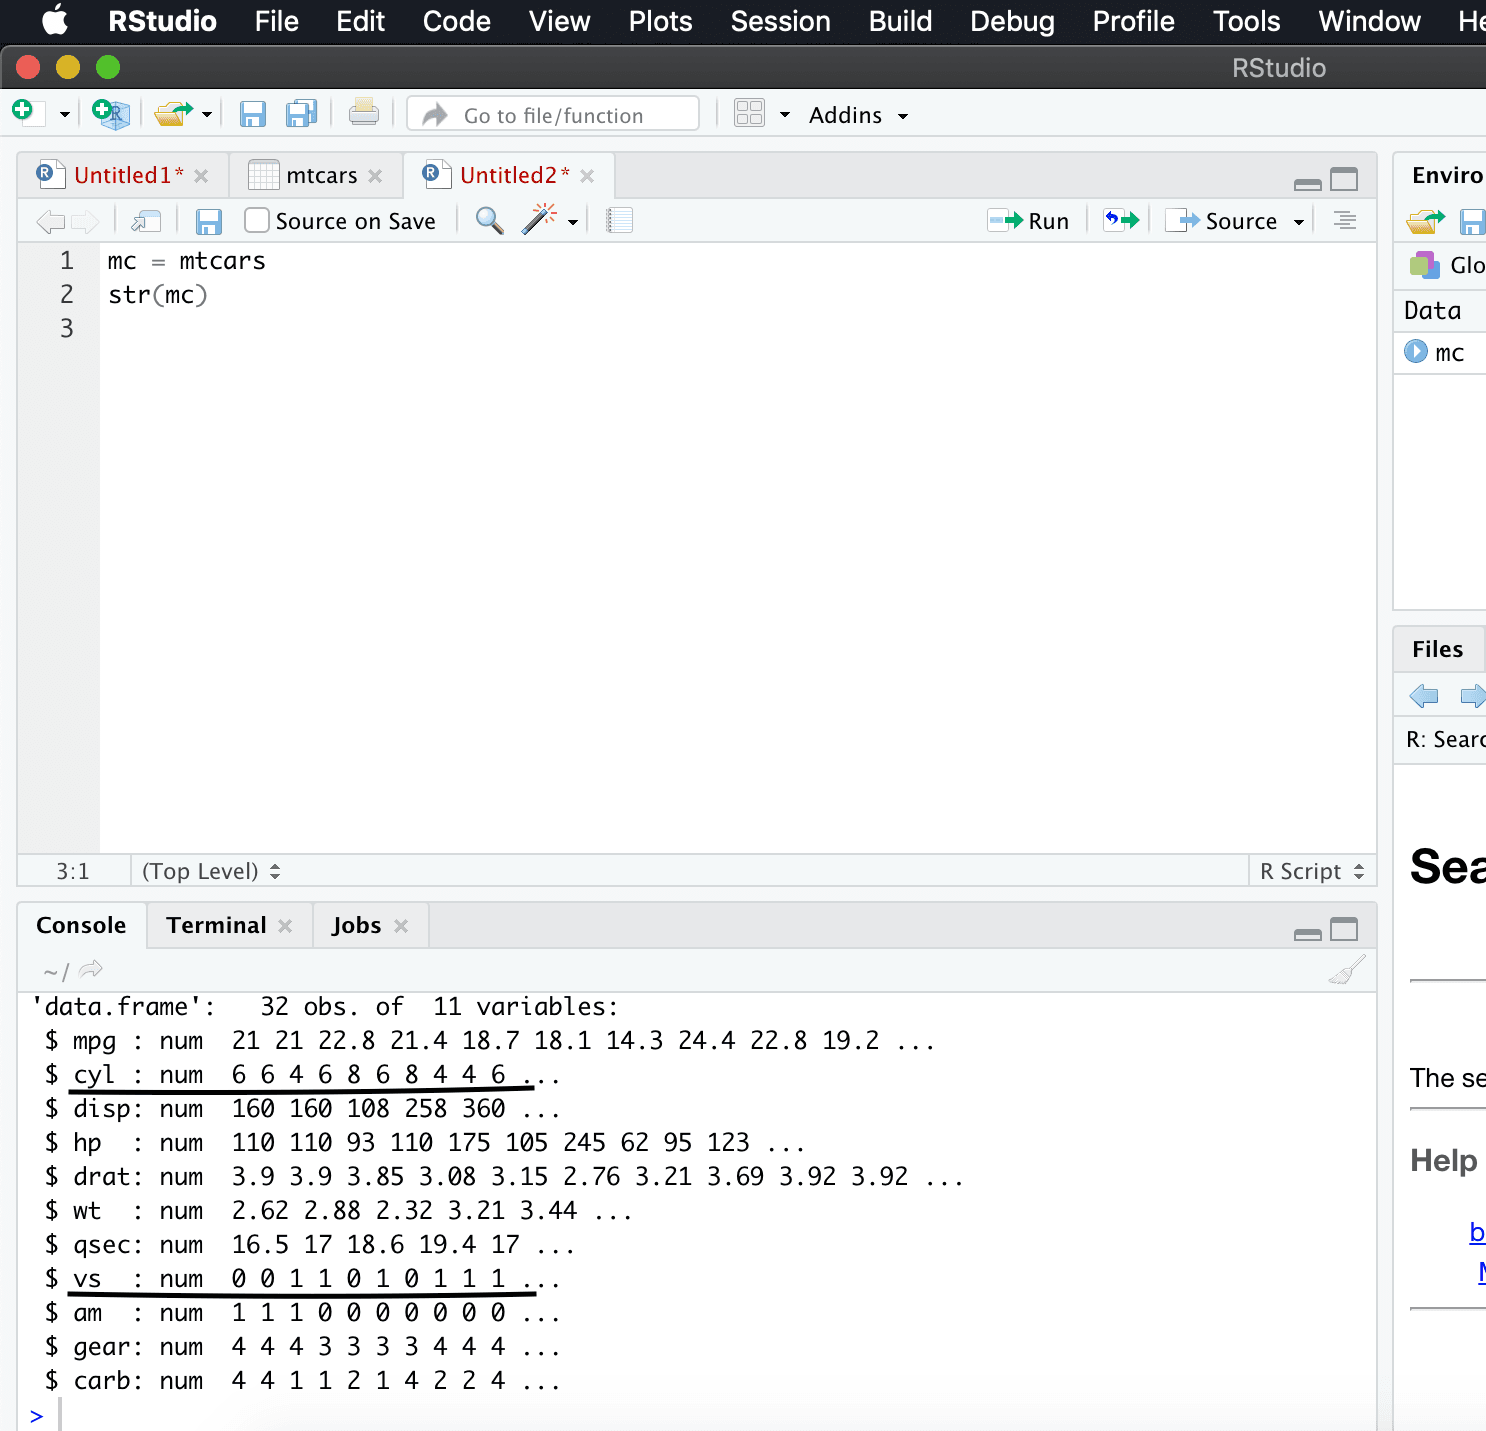Open the Source options dropdown arrow
Image resolution: width=1486 pixels, height=1431 pixels.
(x=1299, y=222)
